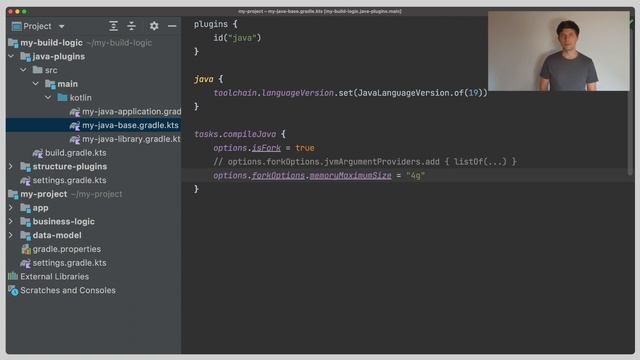Click toolchain.languageVersion in java block
The height and width of the screenshot is (360, 640).
point(273,93)
